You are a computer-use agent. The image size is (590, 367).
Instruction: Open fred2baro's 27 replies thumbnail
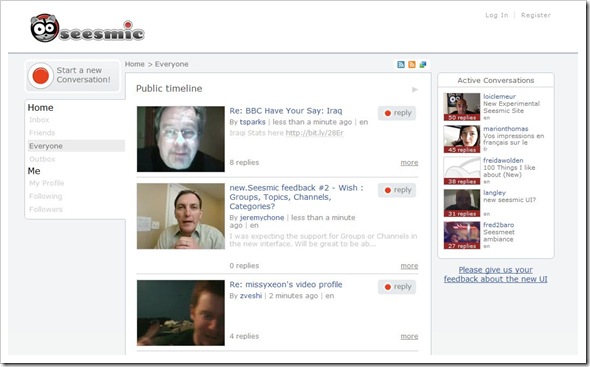[x=462, y=235]
